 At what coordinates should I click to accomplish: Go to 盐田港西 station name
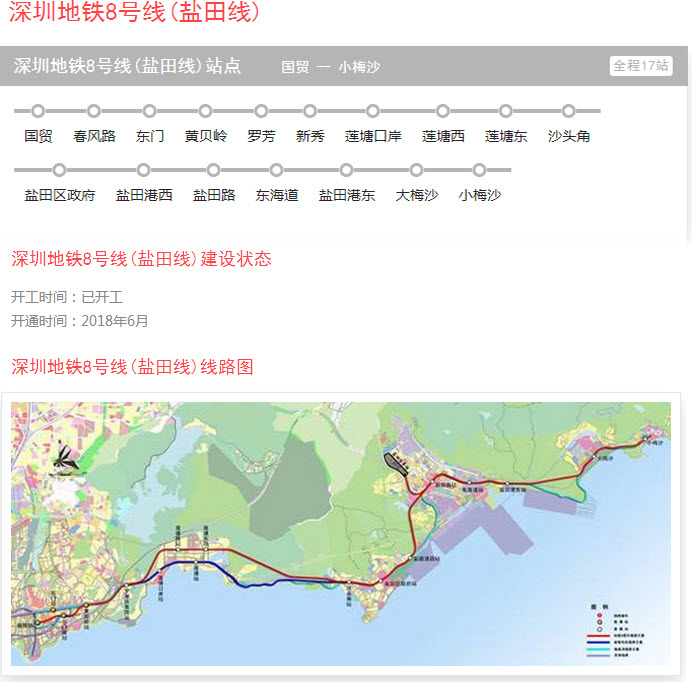(144, 195)
